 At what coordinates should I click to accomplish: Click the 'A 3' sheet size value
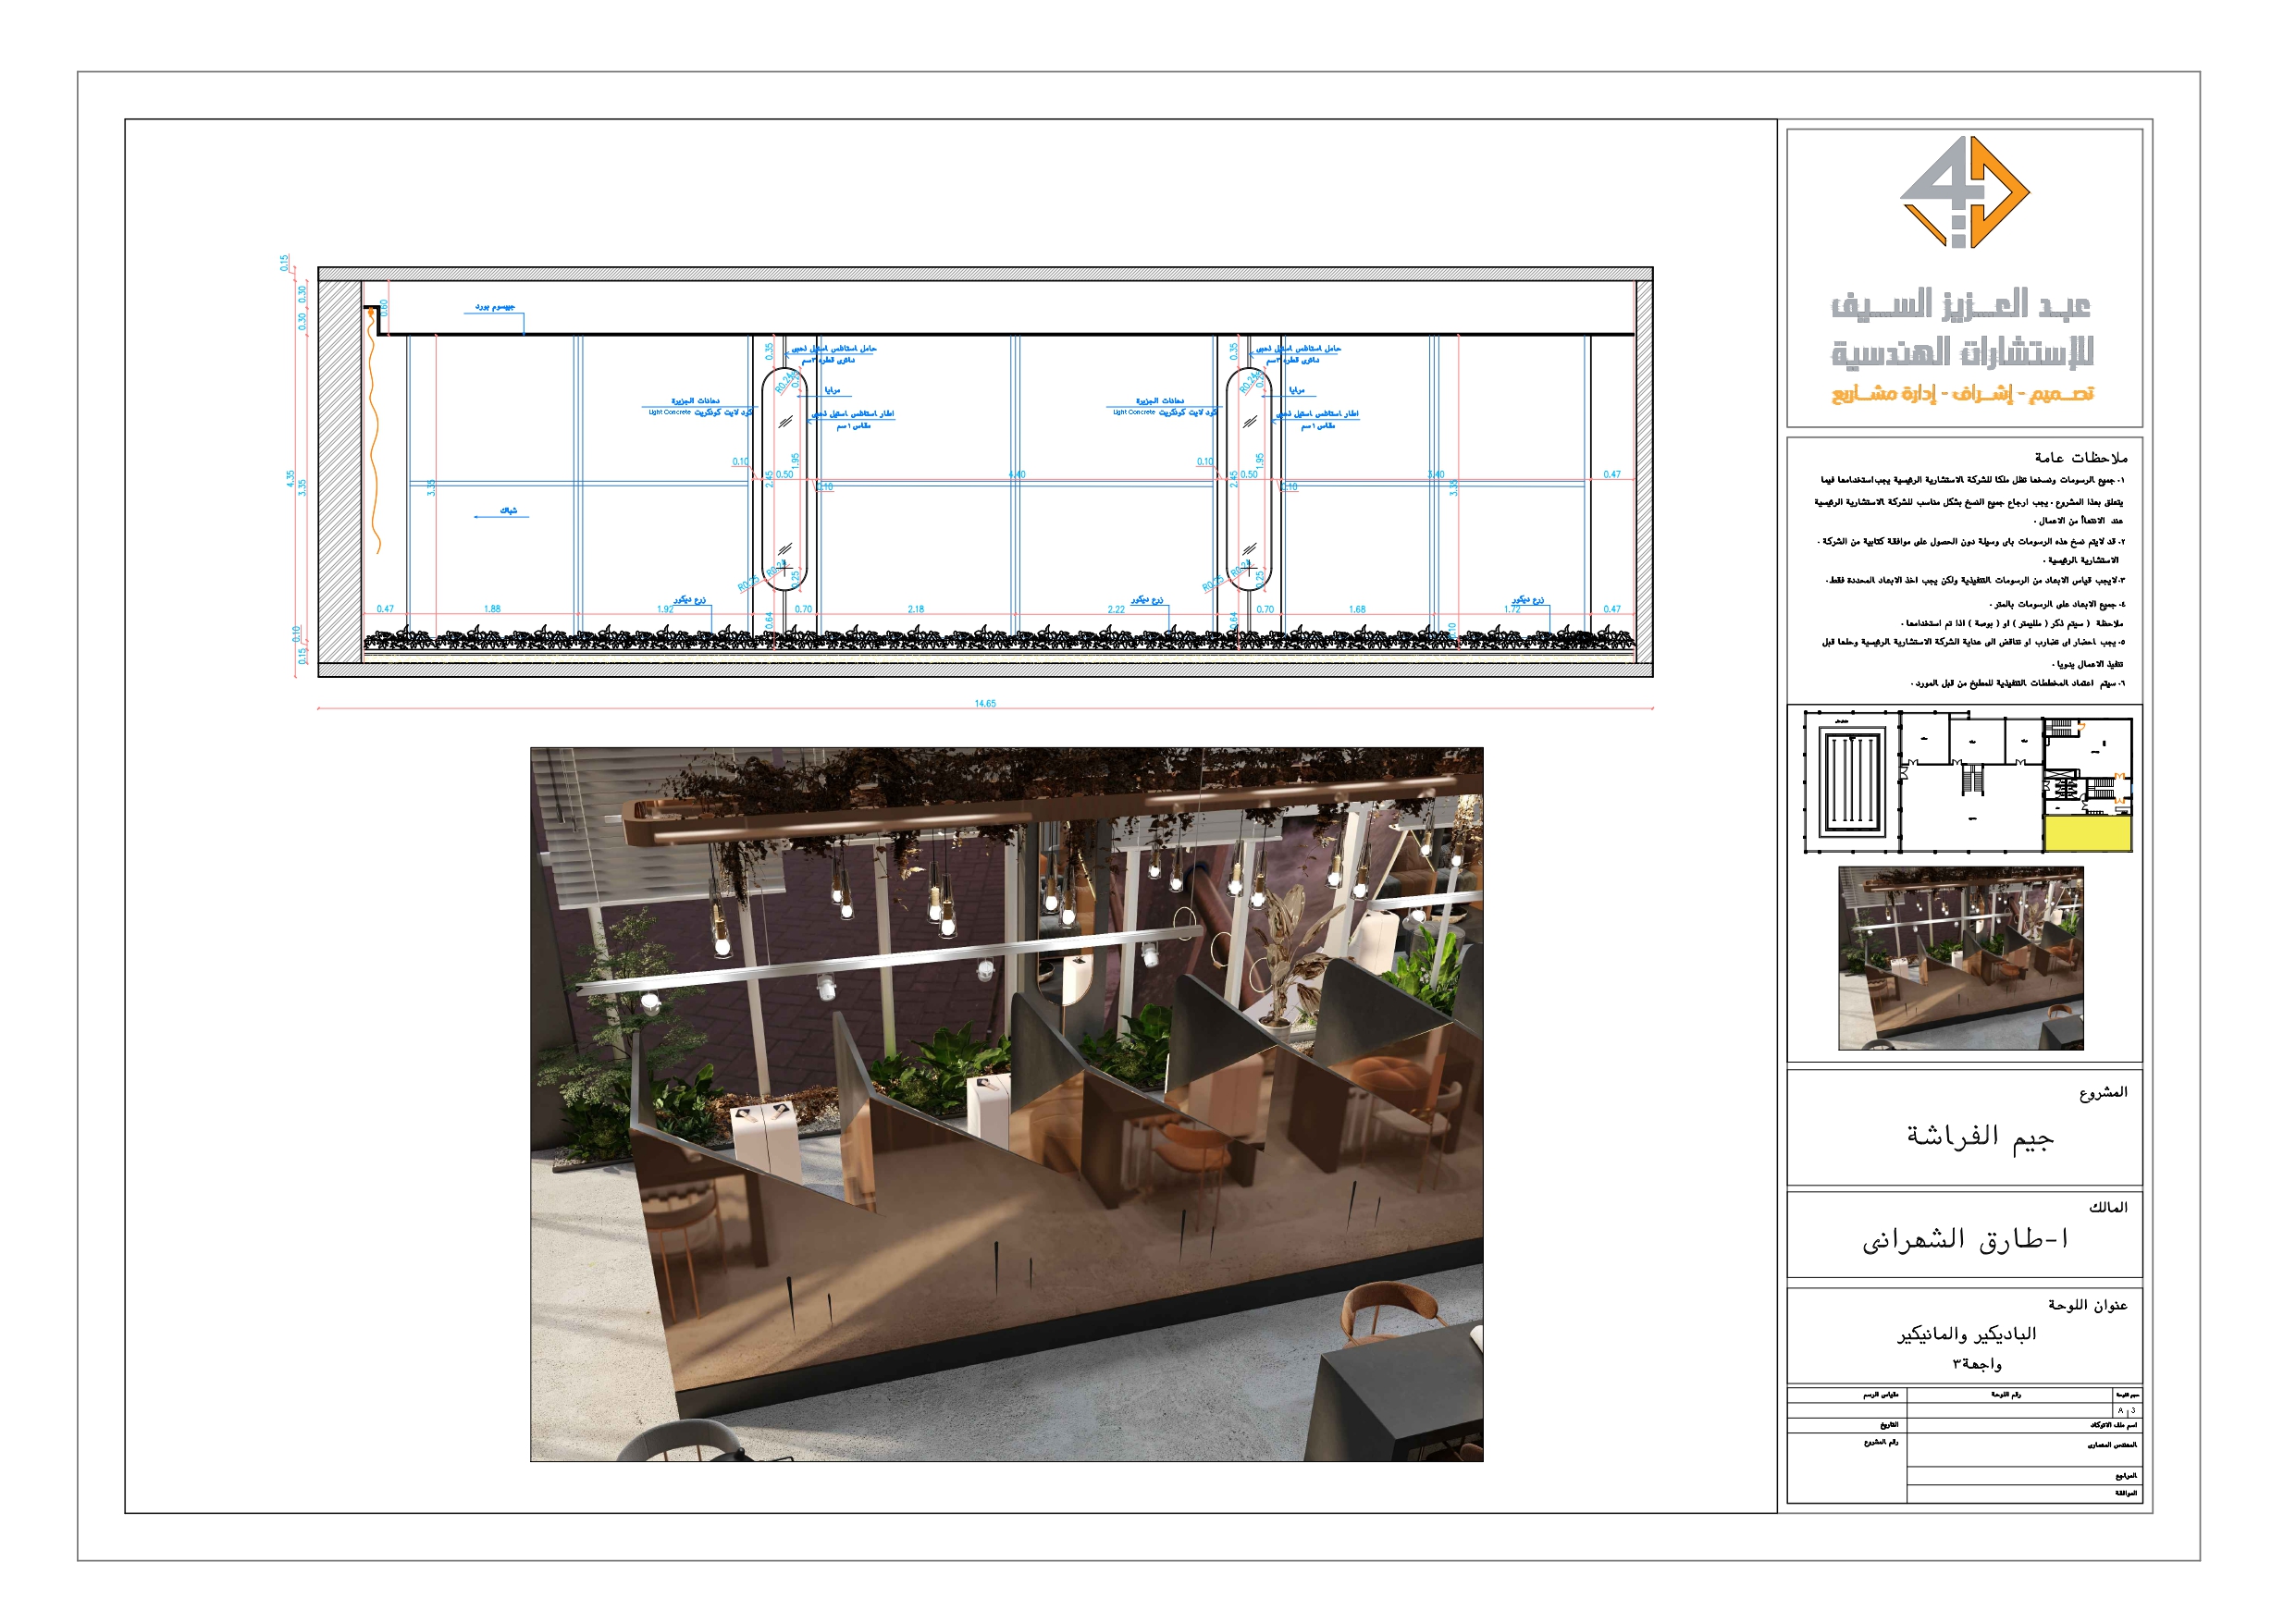point(2126,1410)
